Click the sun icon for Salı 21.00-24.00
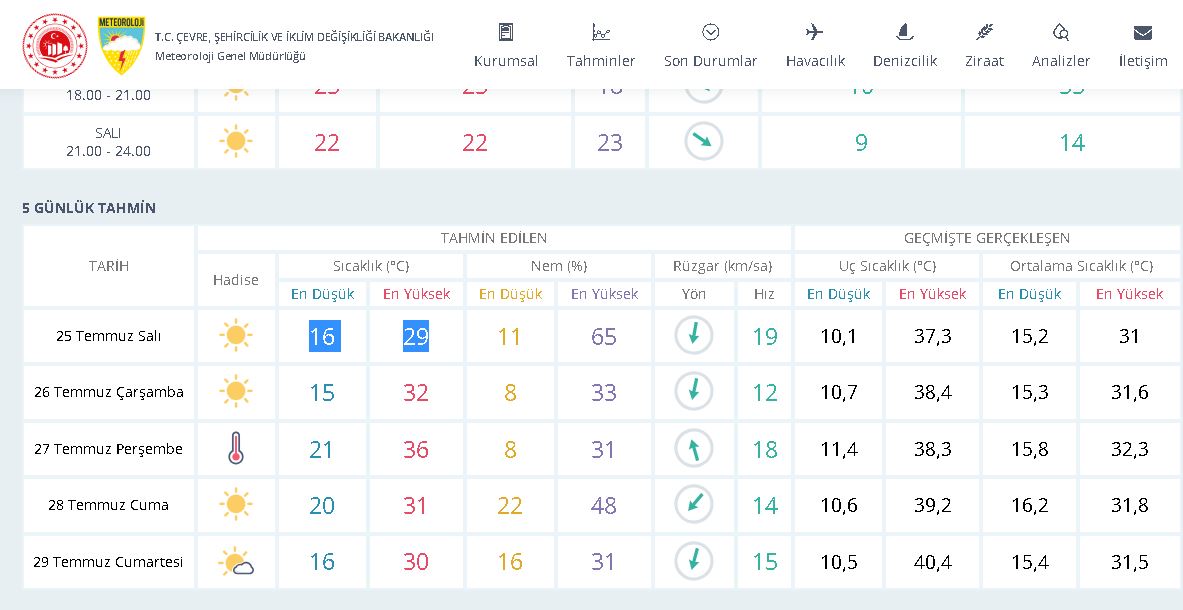This screenshot has height=610, width=1183. click(x=236, y=142)
